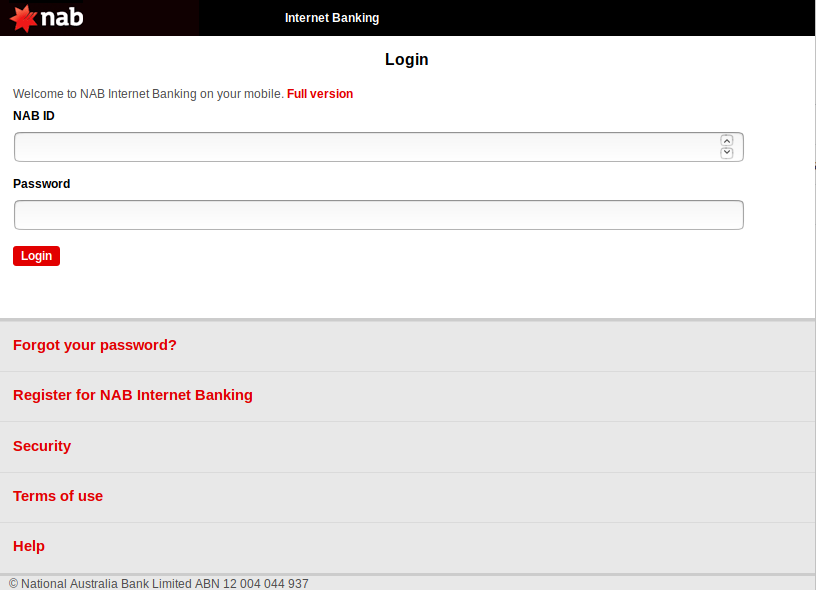The image size is (816, 590).
Task: Click the Internet Banking header title
Action: click(x=332, y=17)
